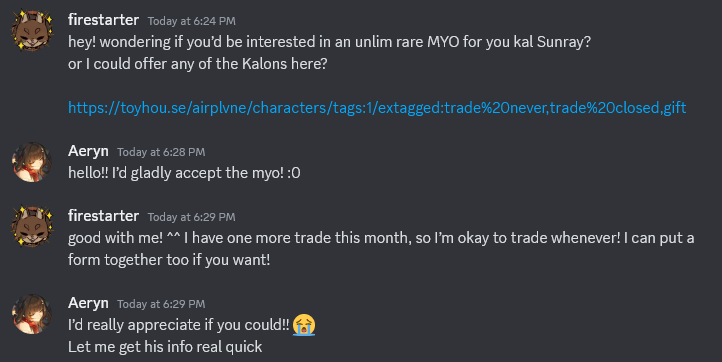Click the crying face emoji
The height and width of the screenshot is (362, 722).
point(304,325)
